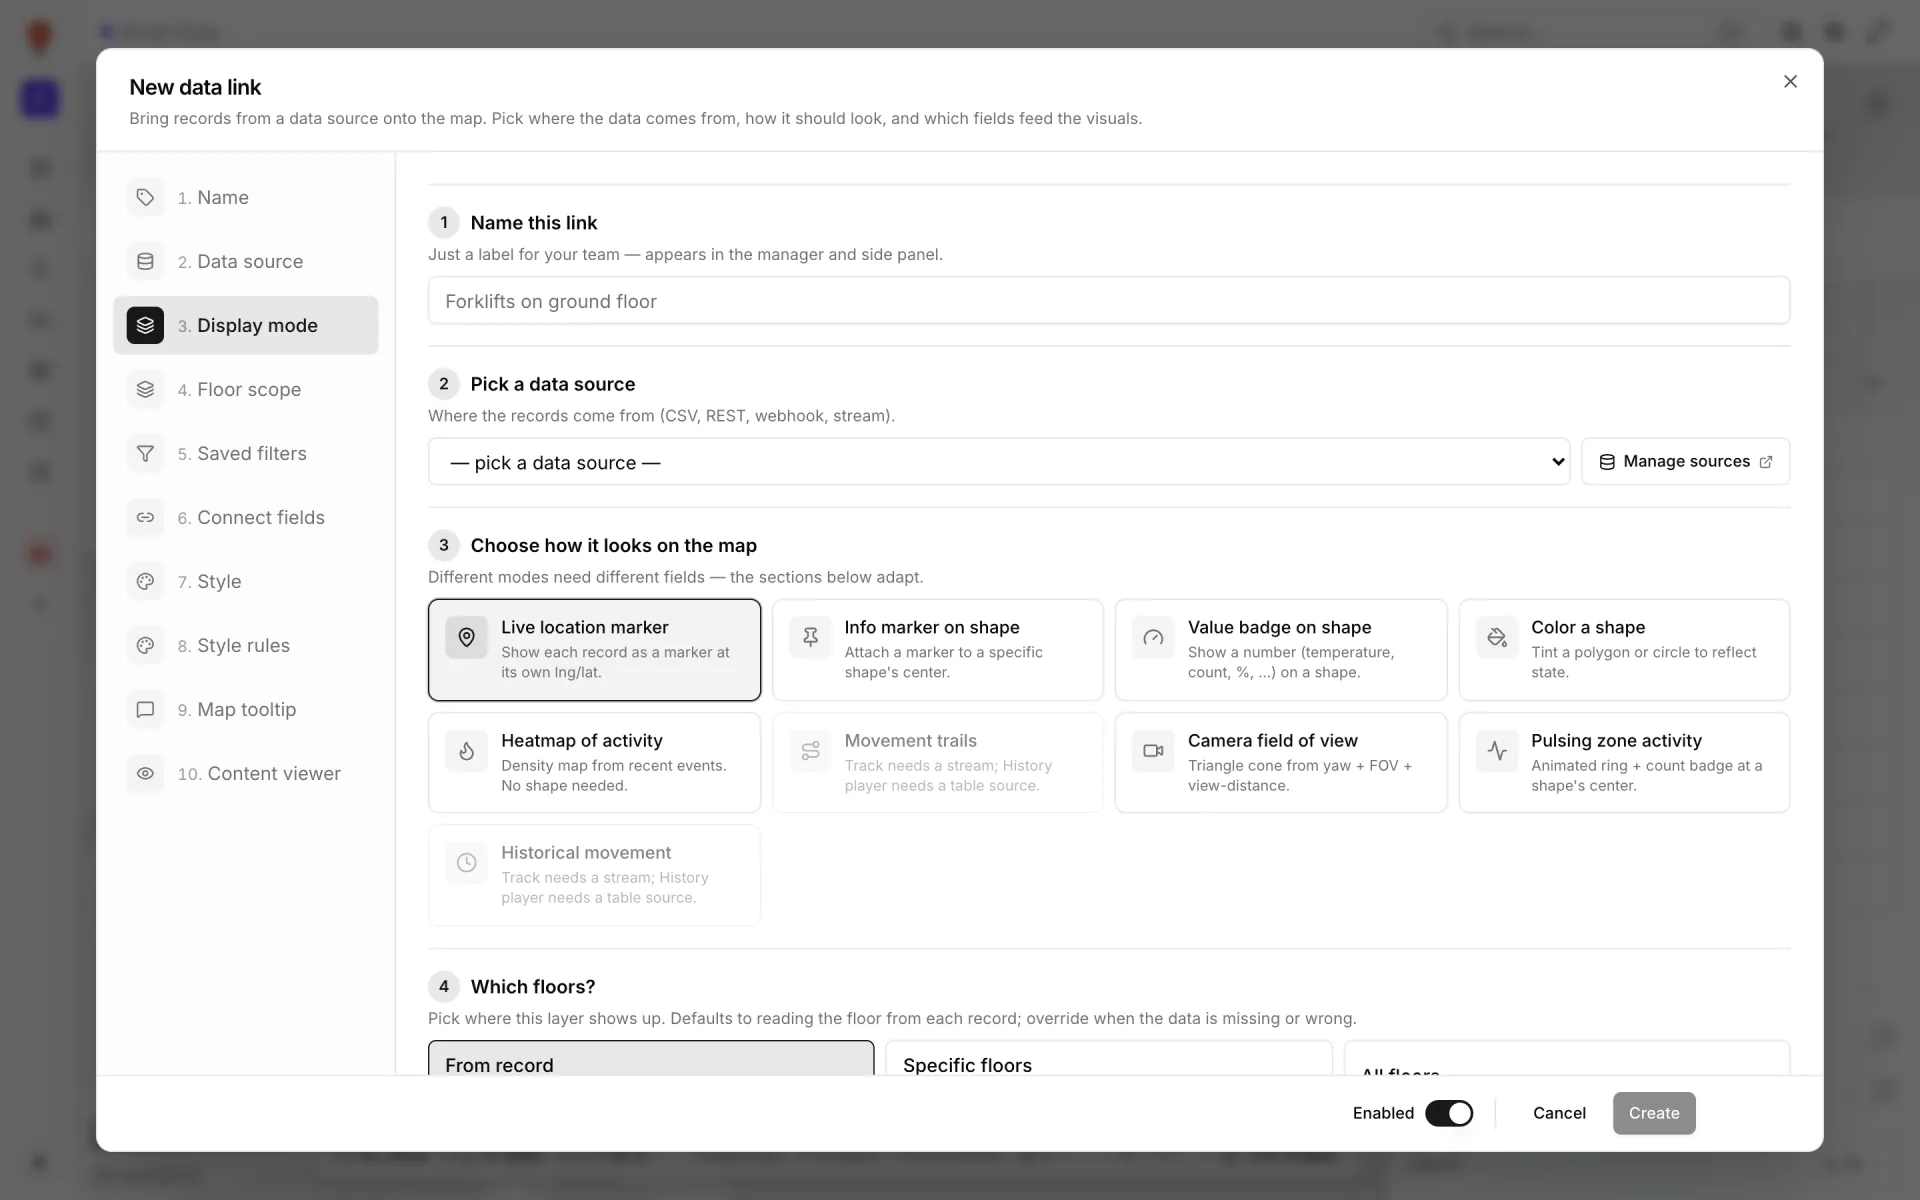Screen dimensions: 1920x1200
Task: Click the map pin icon in Live location marker card
Action: point(466,637)
